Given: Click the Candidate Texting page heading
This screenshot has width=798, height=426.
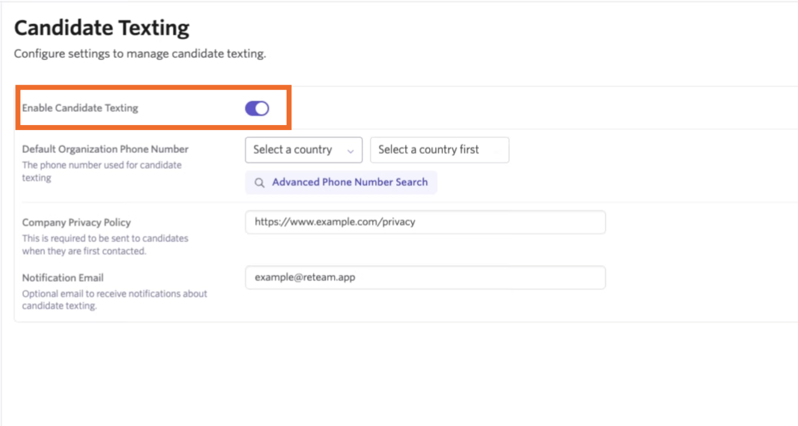Looking at the screenshot, I should (x=102, y=27).
